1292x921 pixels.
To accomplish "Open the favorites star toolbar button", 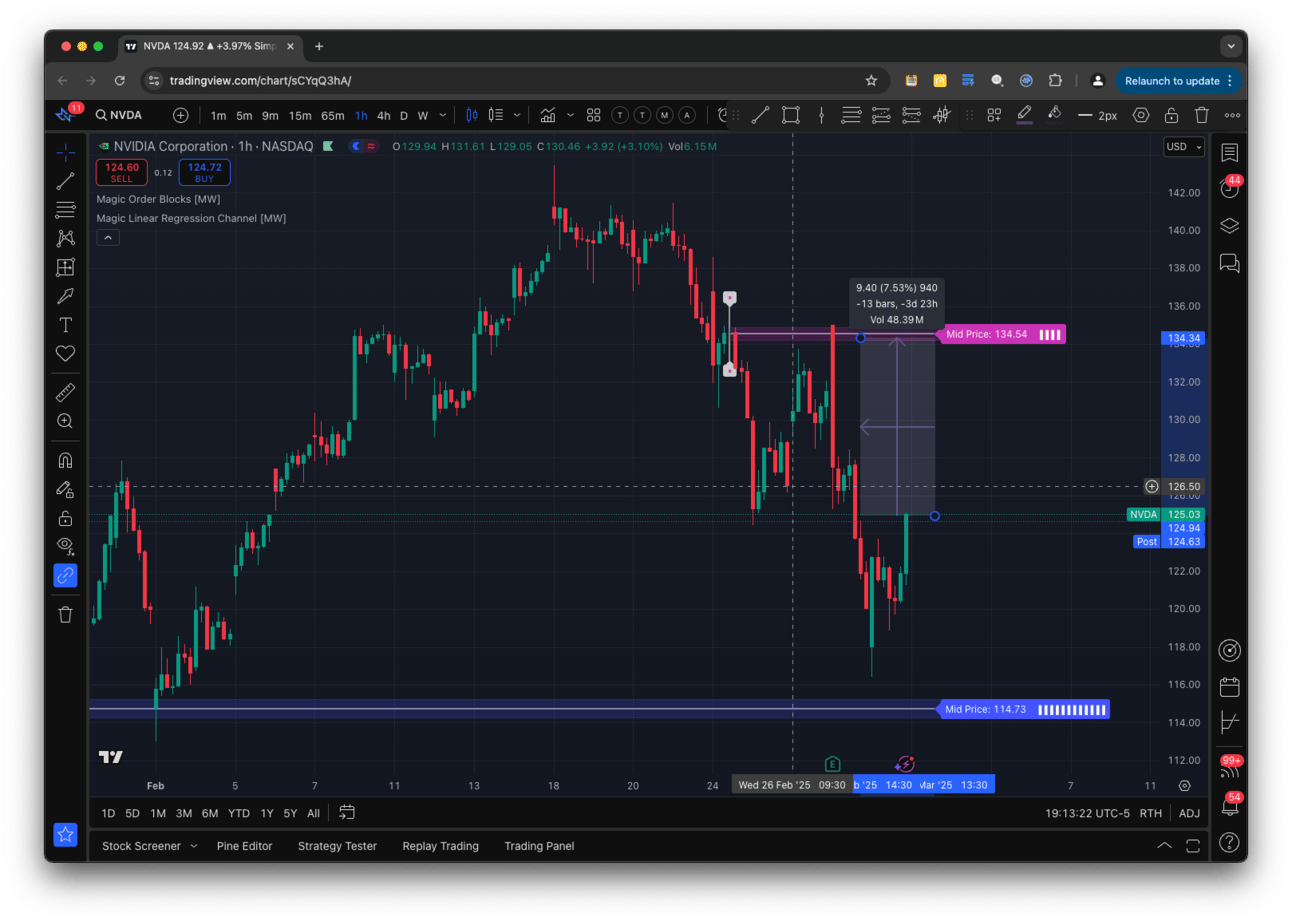I will [65, 834].
